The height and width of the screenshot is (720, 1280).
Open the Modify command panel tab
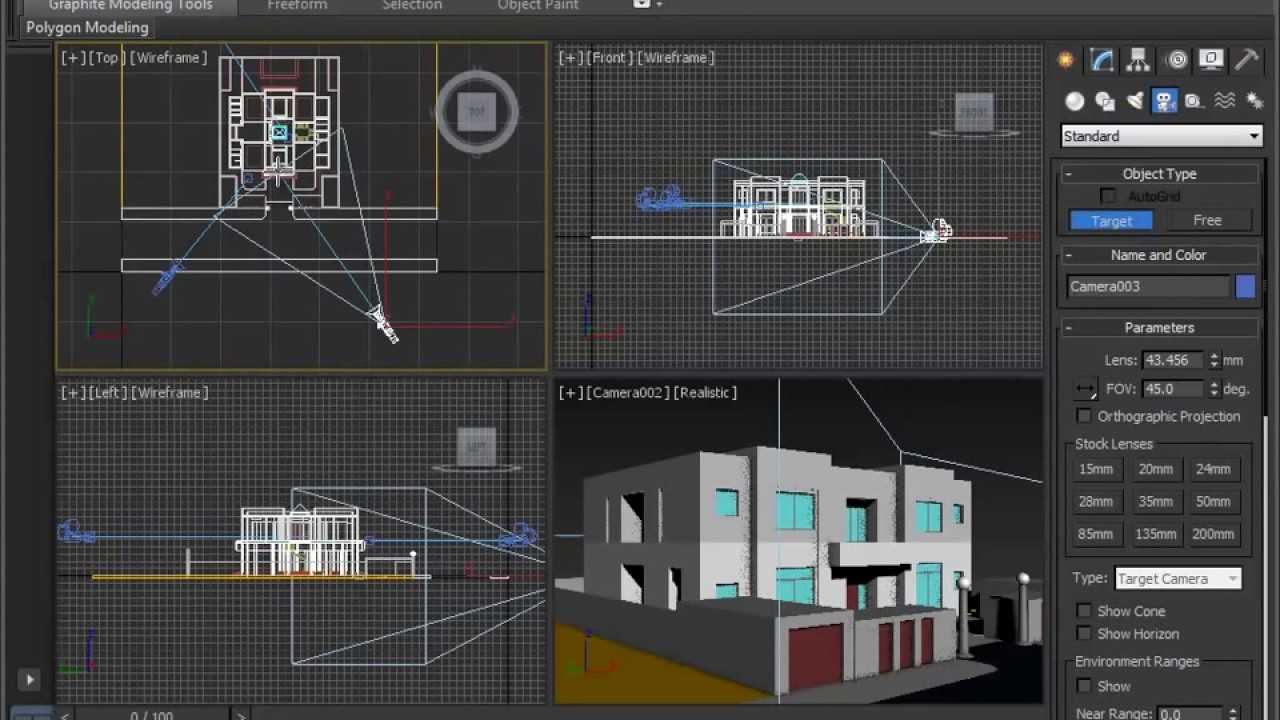point(1102,61)
